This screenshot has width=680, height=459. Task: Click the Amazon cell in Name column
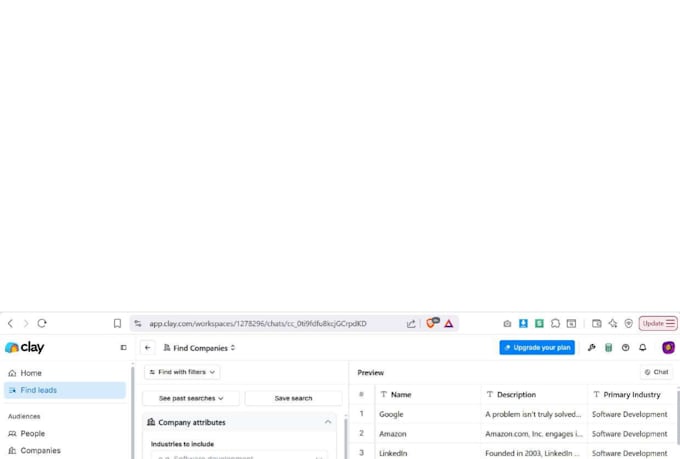click(x=428, y=433)
